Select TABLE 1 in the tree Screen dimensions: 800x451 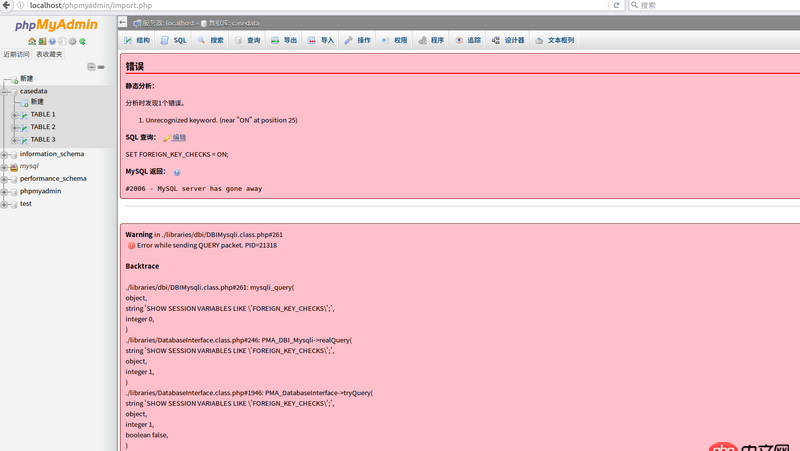(x=43, y=115)
